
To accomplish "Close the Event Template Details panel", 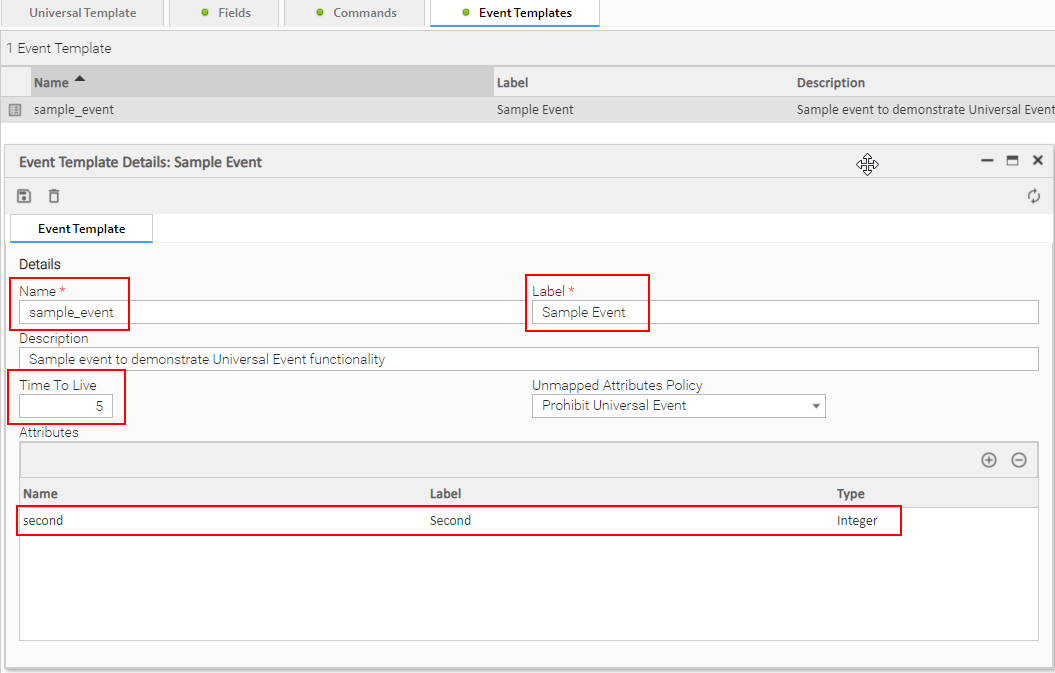I will click(x=1038, y=161).
